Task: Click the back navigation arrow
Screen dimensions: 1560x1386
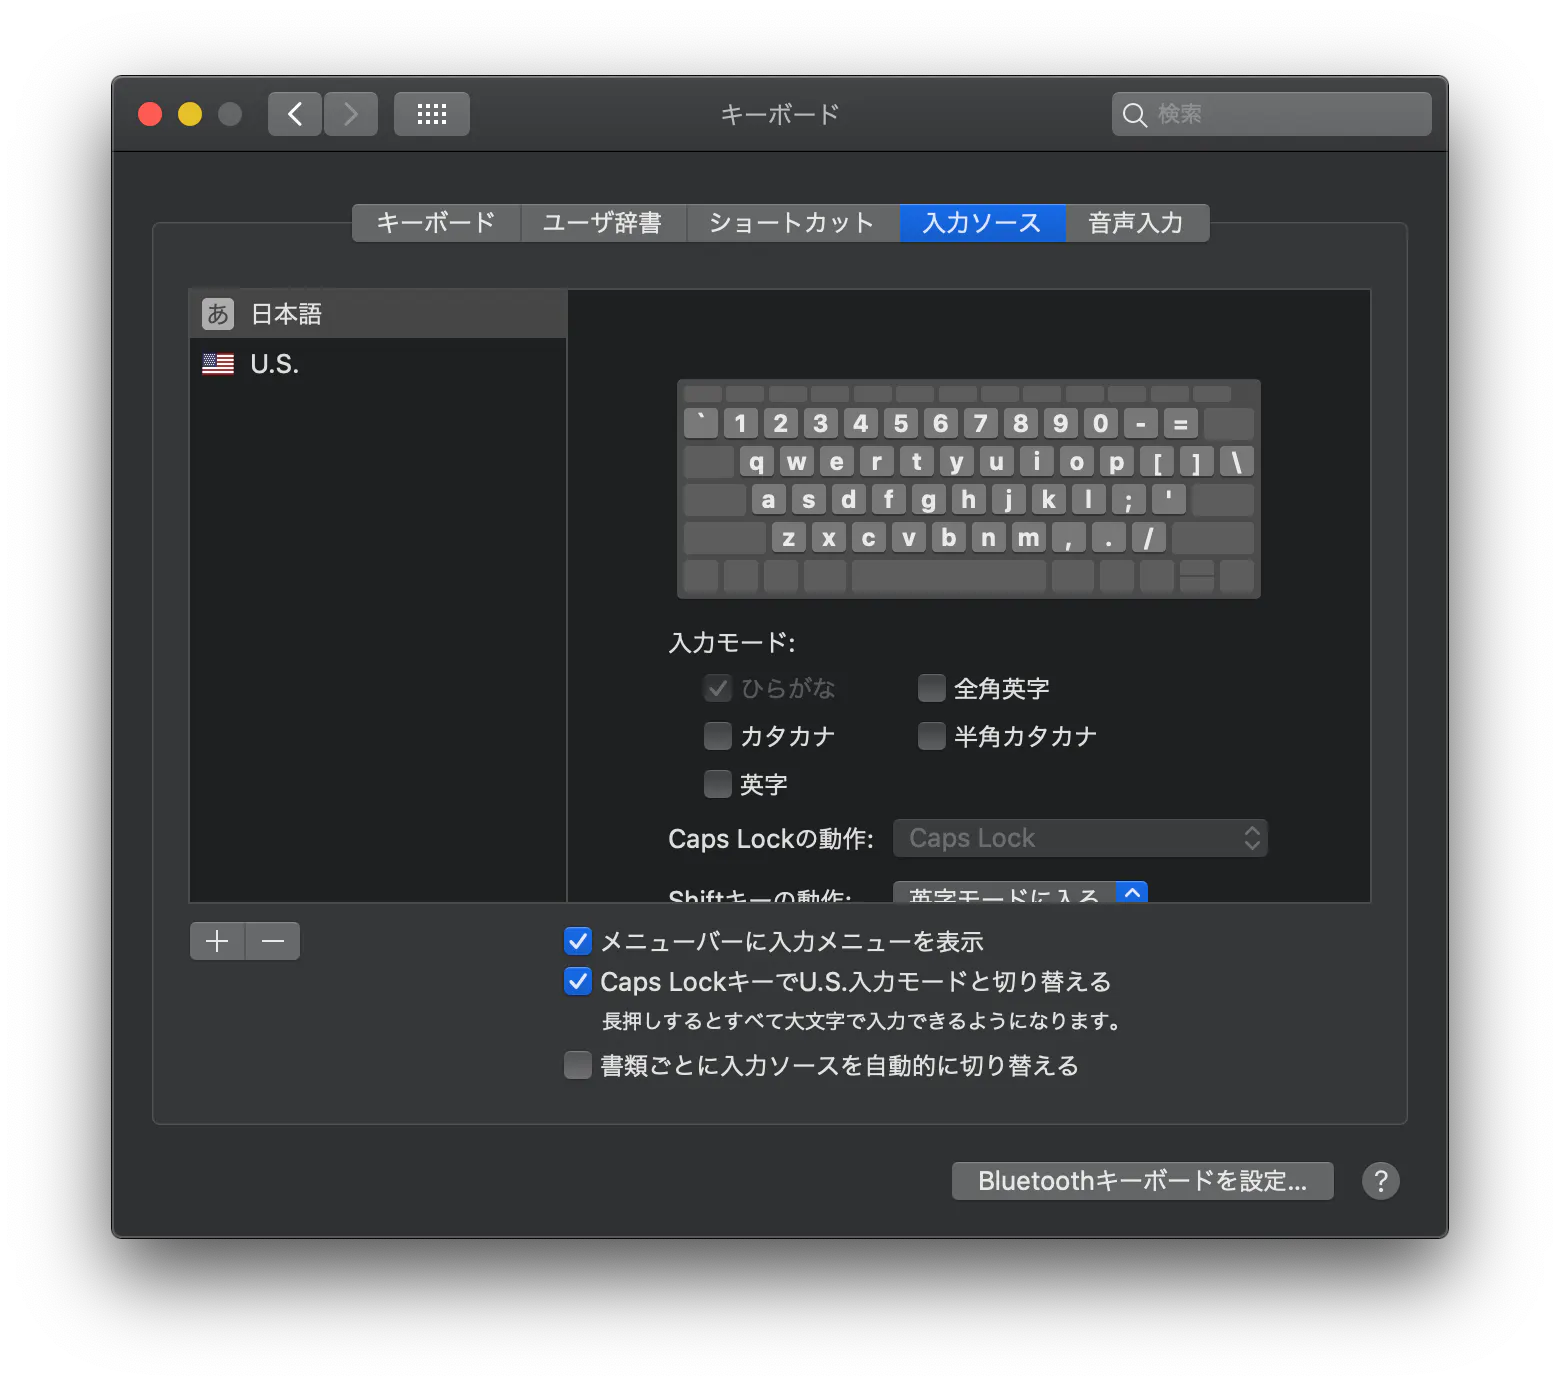Action: 294,113
